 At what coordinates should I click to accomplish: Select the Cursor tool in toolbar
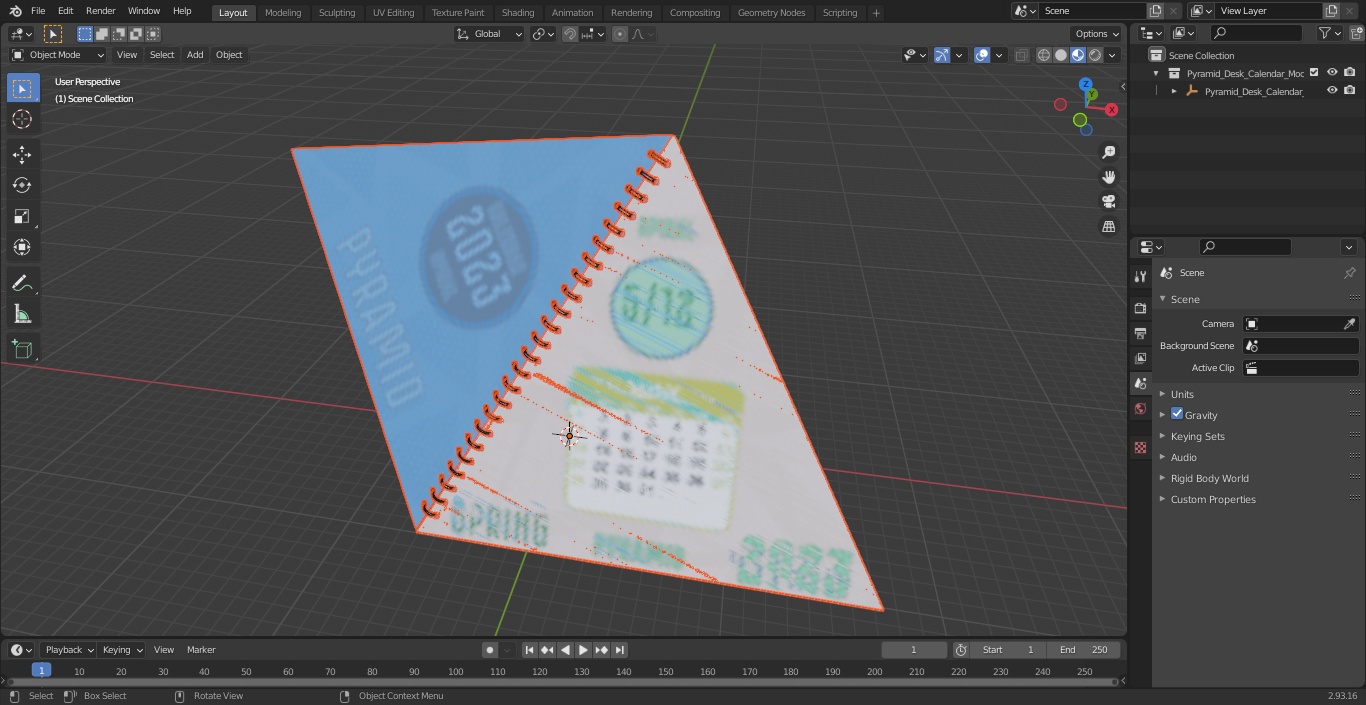point(22,119)
